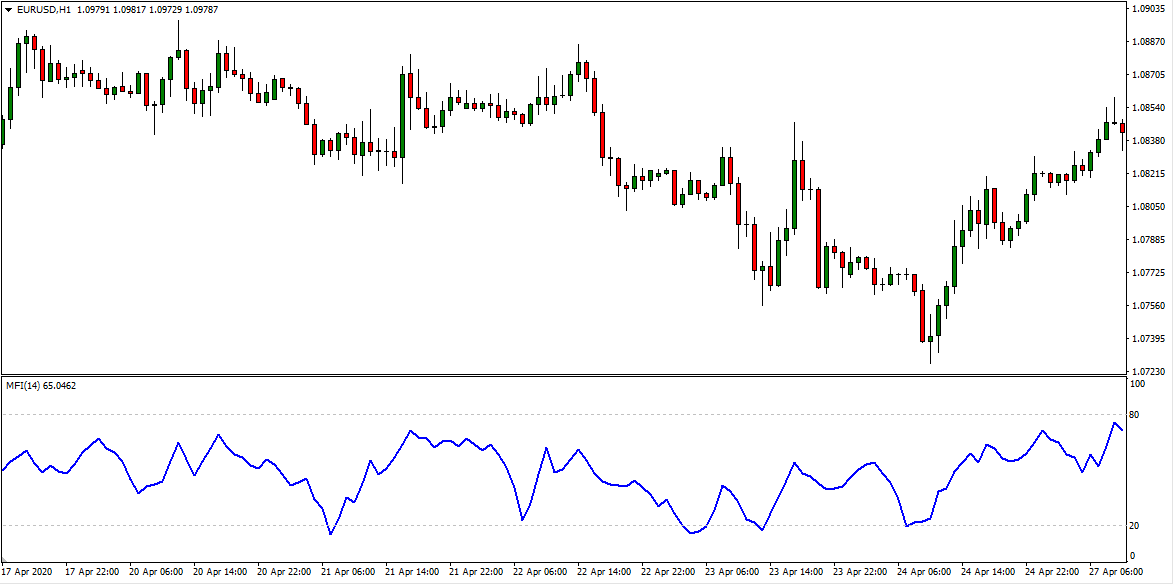Click the 1.07230 price scale label
The height and width of the screenshot is (584, 1173).
pos(1147,371)
